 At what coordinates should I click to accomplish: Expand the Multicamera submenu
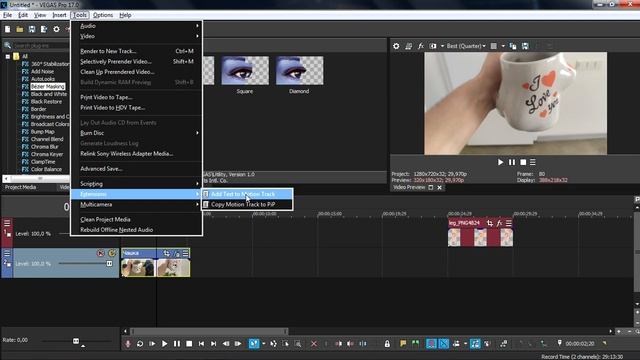pyautogui.click(x=137, y=204)
